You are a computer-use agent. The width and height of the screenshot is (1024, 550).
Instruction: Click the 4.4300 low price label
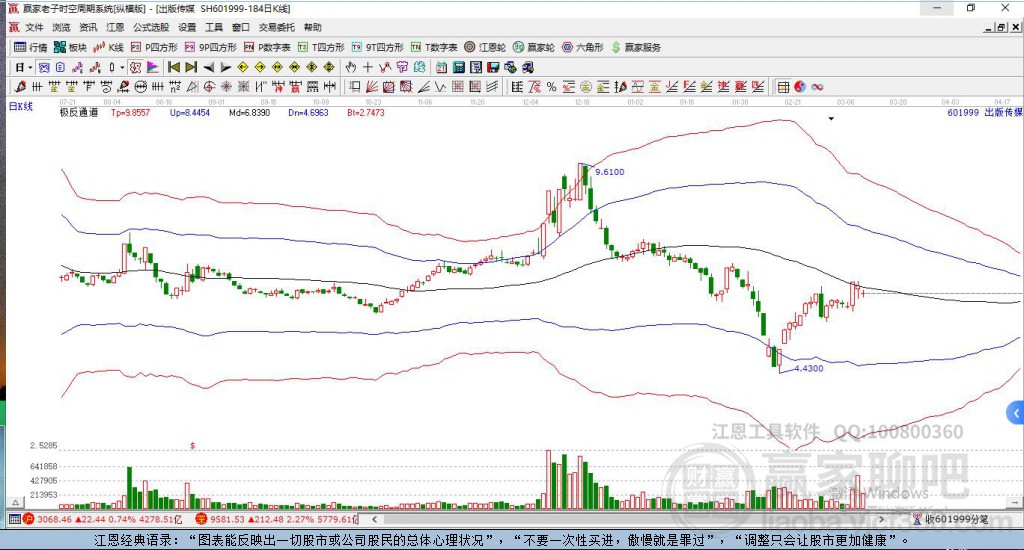808,368
